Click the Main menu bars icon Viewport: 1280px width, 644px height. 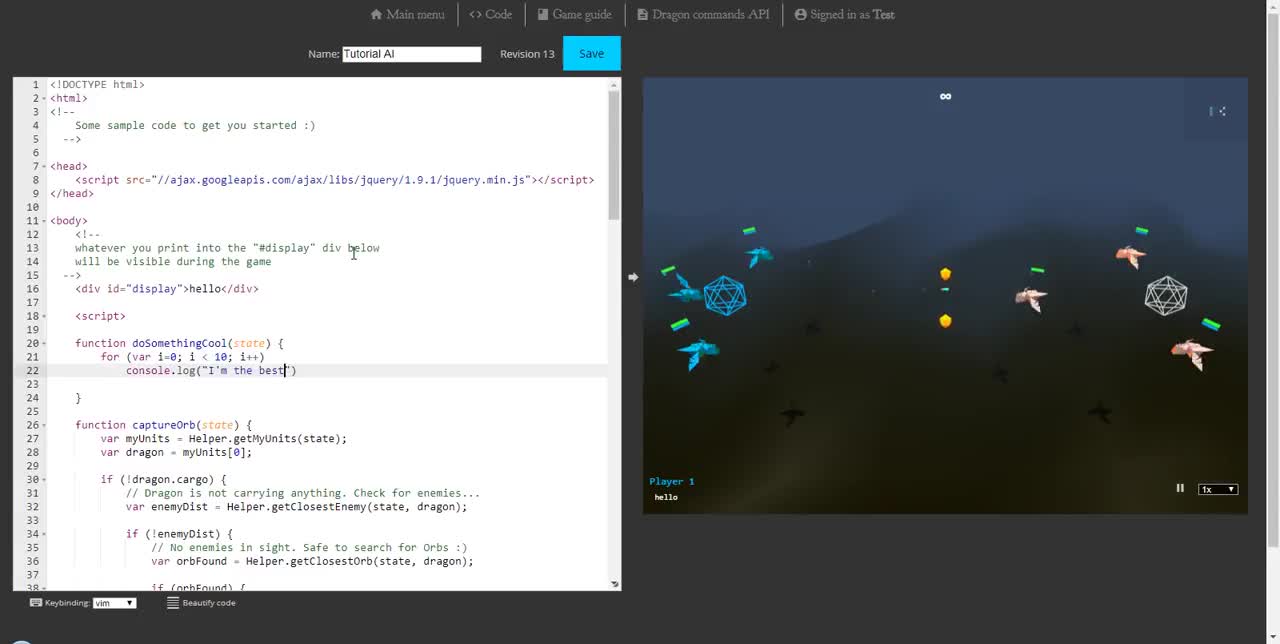378,14
